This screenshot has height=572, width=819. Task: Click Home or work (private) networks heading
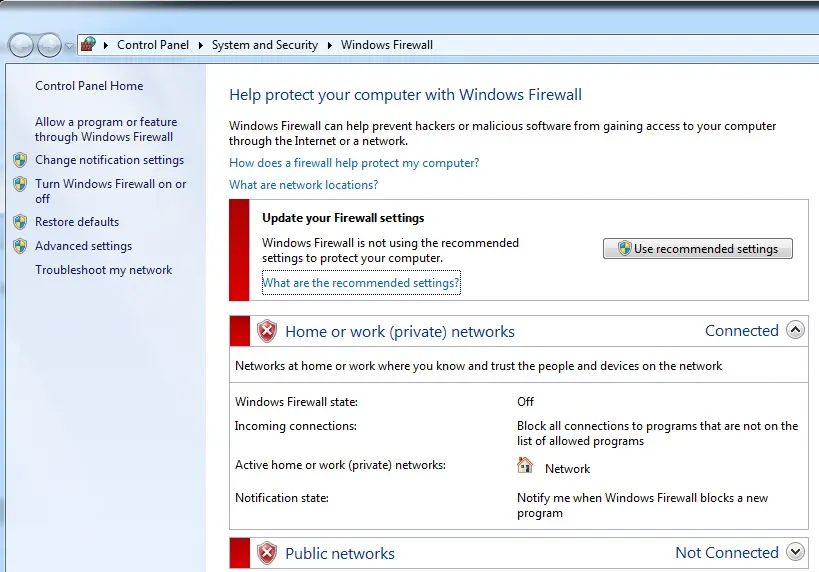(400, 332)
